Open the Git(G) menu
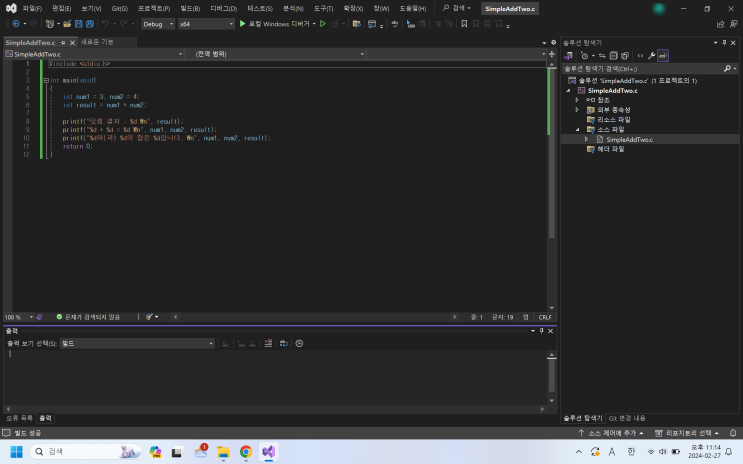The width and height of the screenshot is (743, 464). tap(119, 8)
